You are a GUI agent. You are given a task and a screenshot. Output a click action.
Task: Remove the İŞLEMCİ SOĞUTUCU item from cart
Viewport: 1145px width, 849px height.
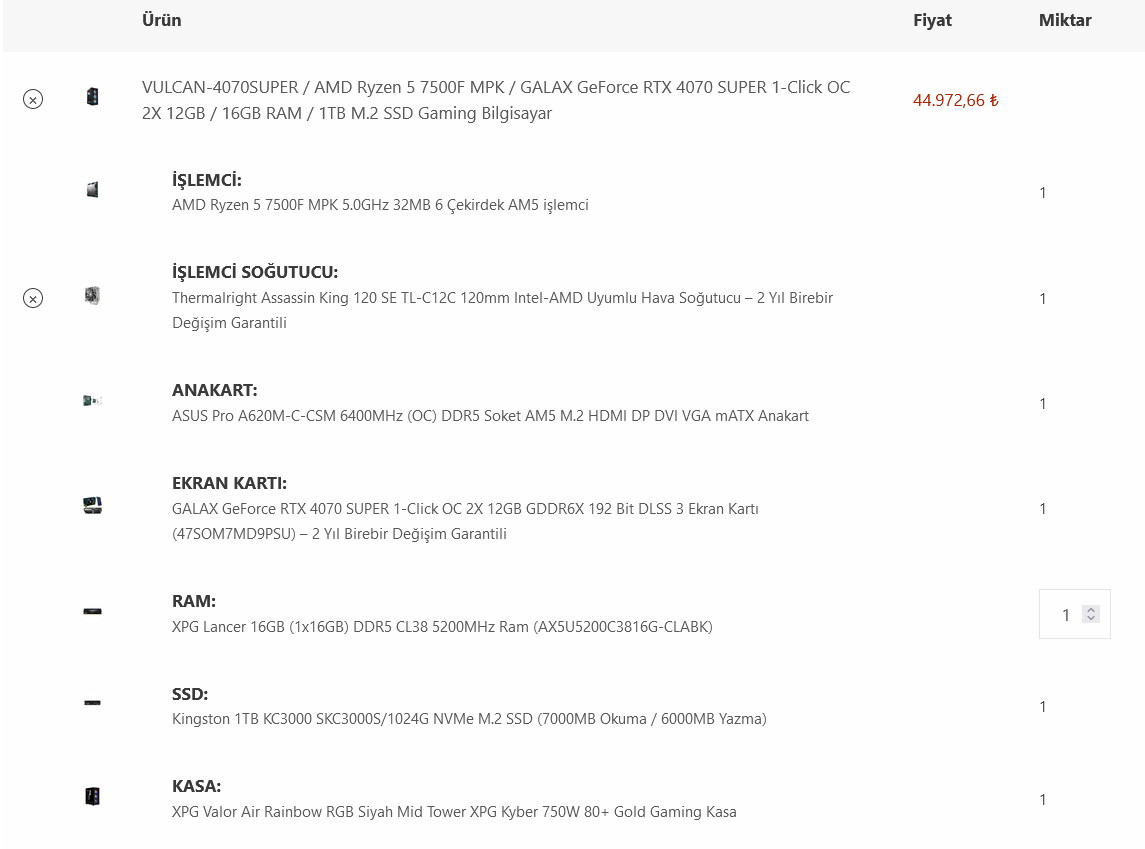coord(35,298)
